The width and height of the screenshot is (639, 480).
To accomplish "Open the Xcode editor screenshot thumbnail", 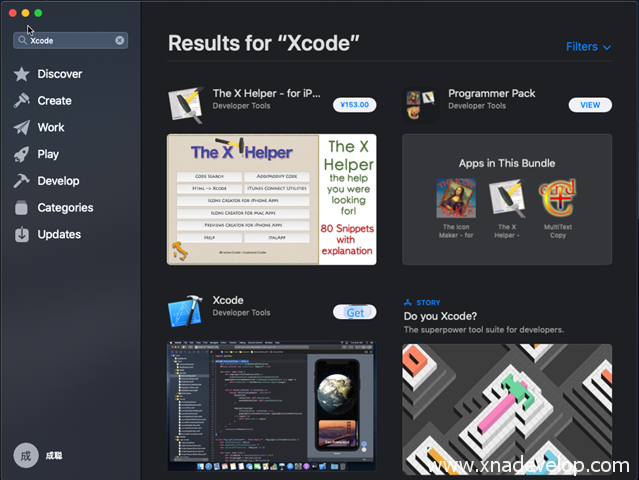I will 271,405.
